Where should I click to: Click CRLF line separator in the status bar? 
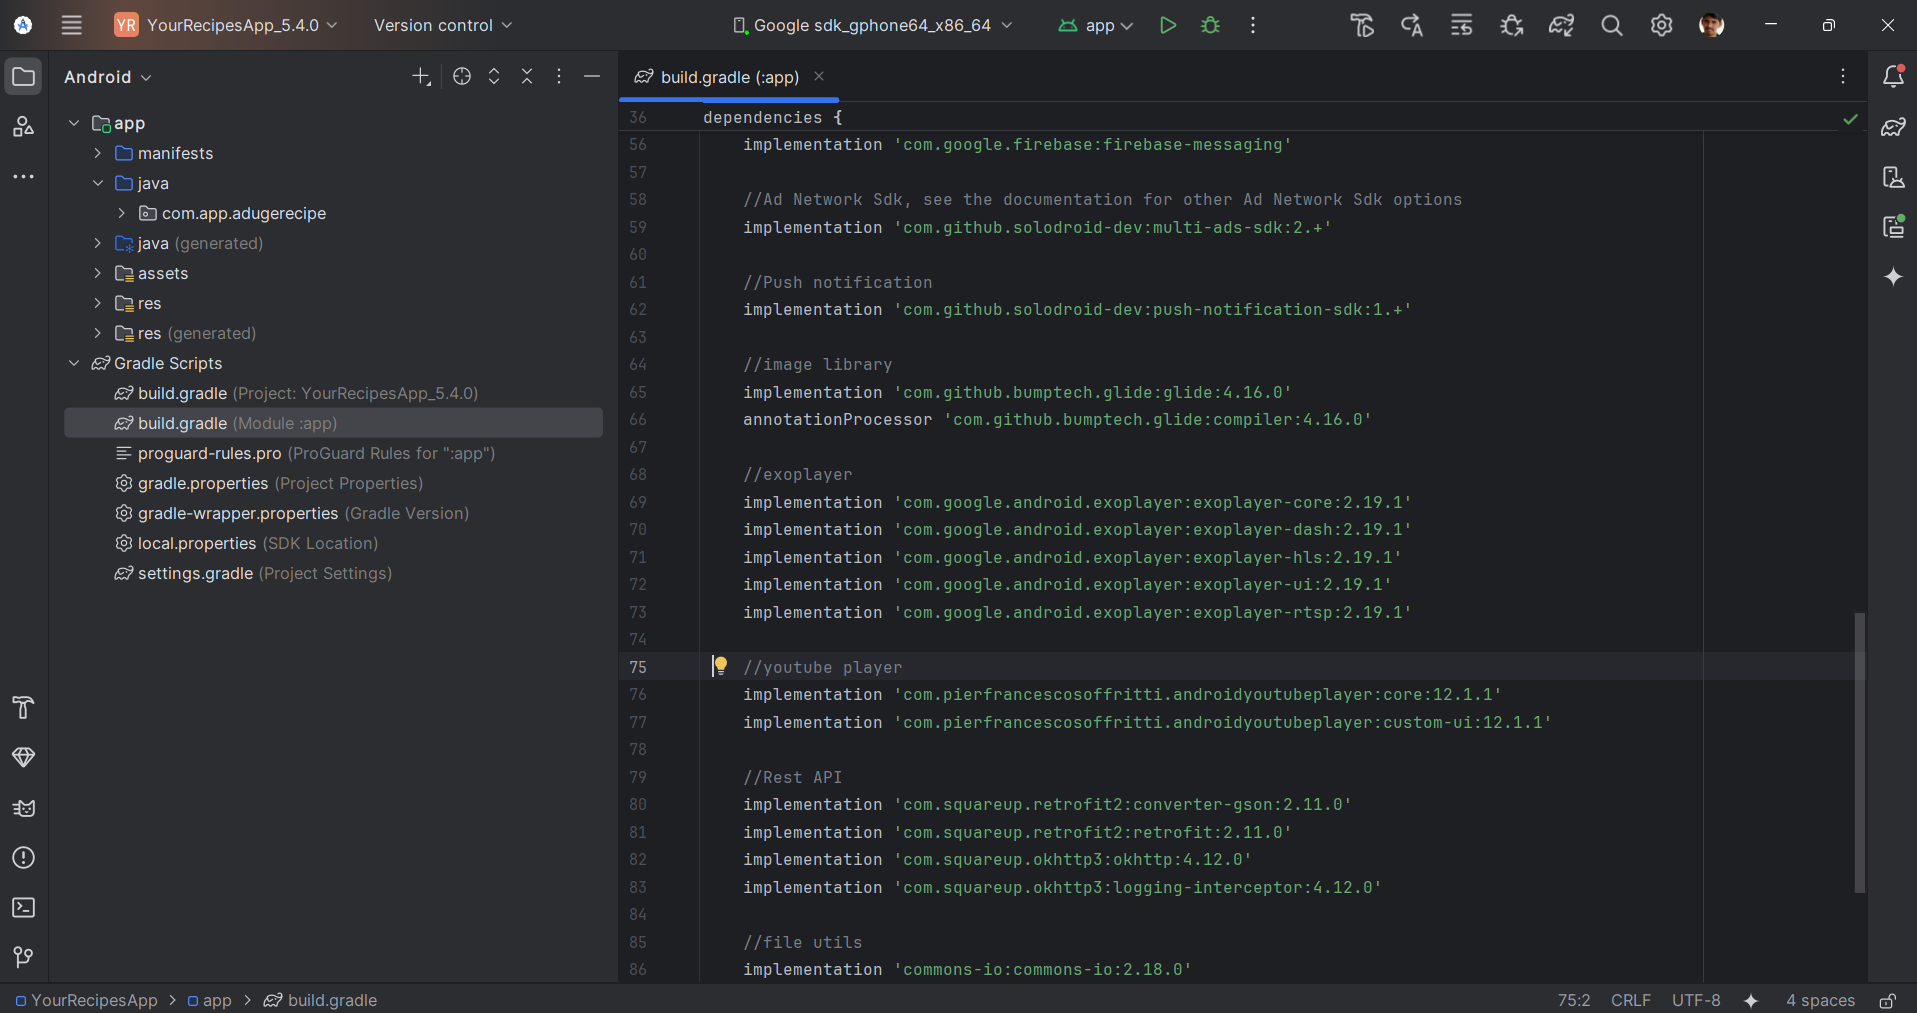(1630, 1000)
